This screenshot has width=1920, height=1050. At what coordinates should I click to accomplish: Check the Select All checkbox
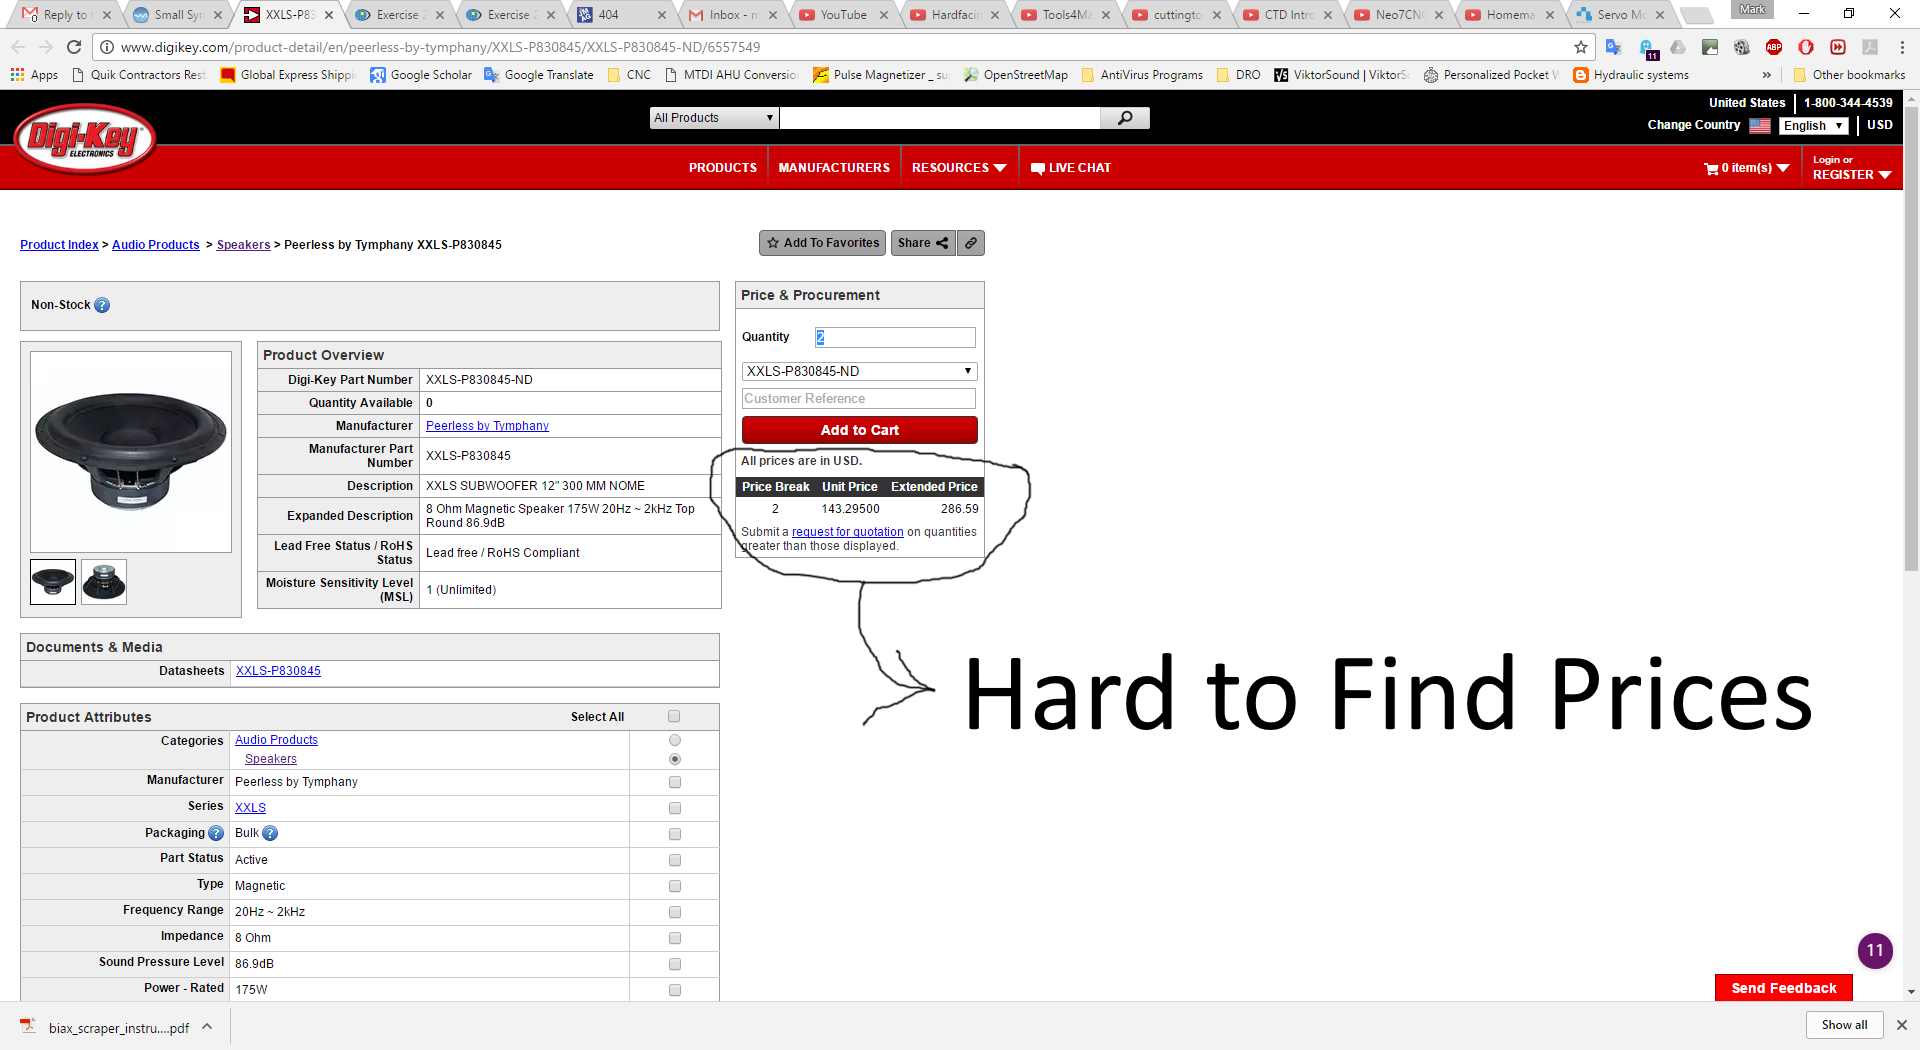674,716
